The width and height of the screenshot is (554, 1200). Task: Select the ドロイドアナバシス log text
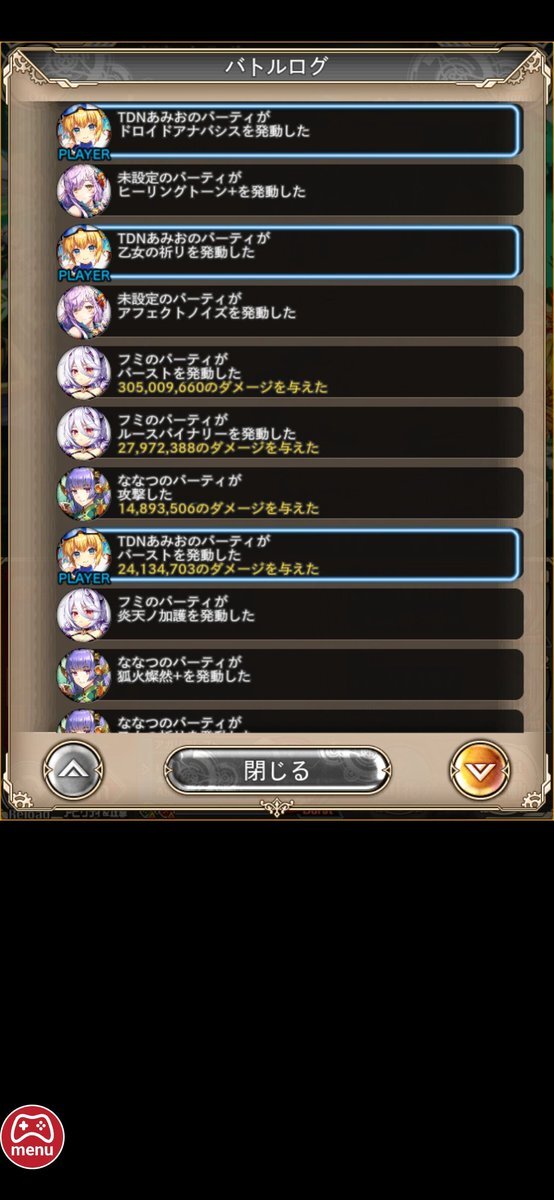click(x=213, y=131)
